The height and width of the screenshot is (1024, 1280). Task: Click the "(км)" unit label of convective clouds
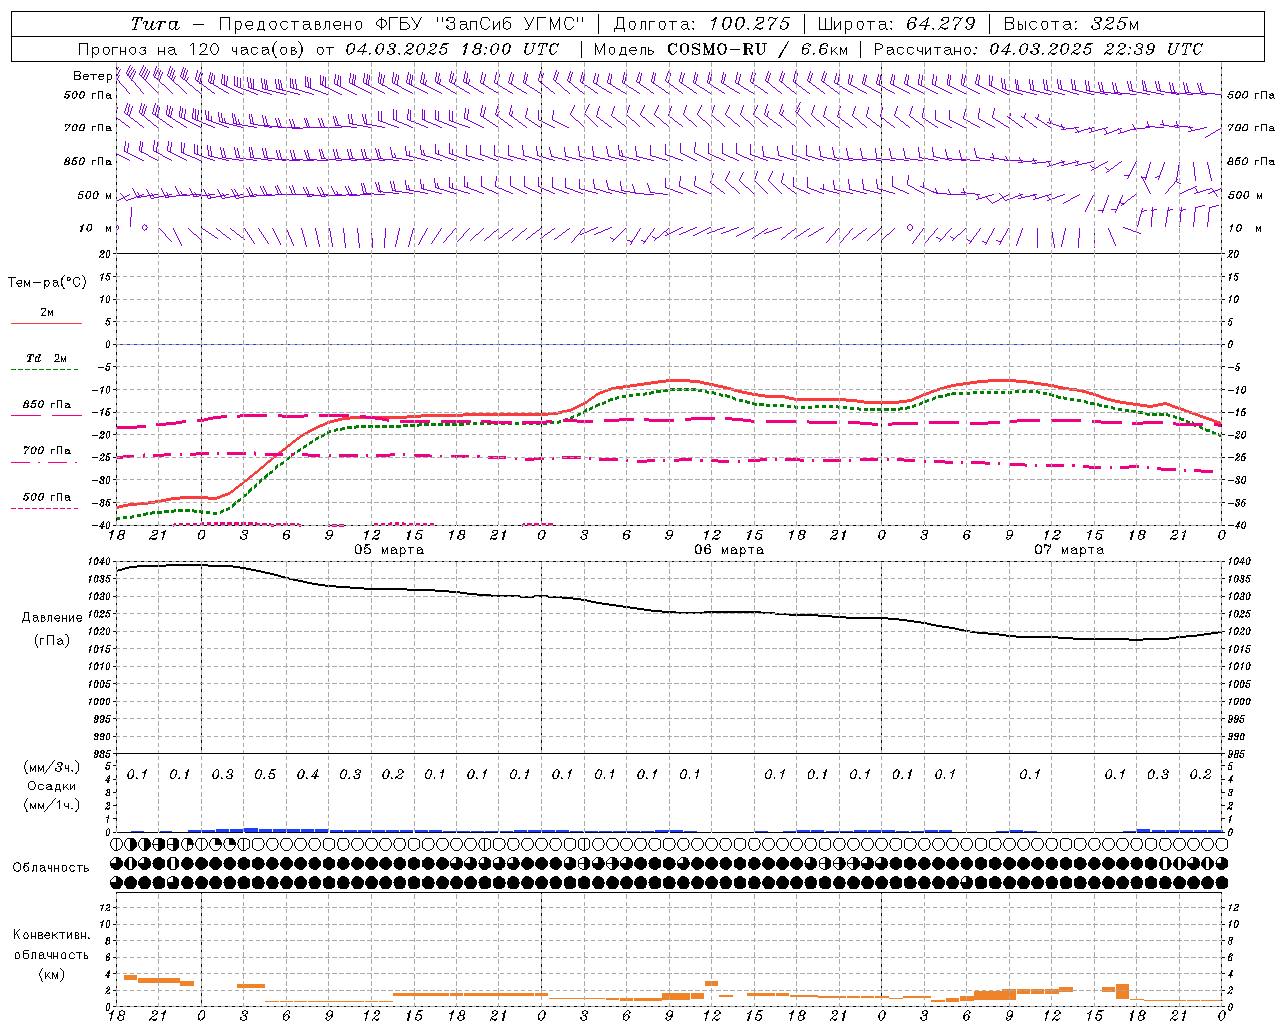tap(52, 974)
